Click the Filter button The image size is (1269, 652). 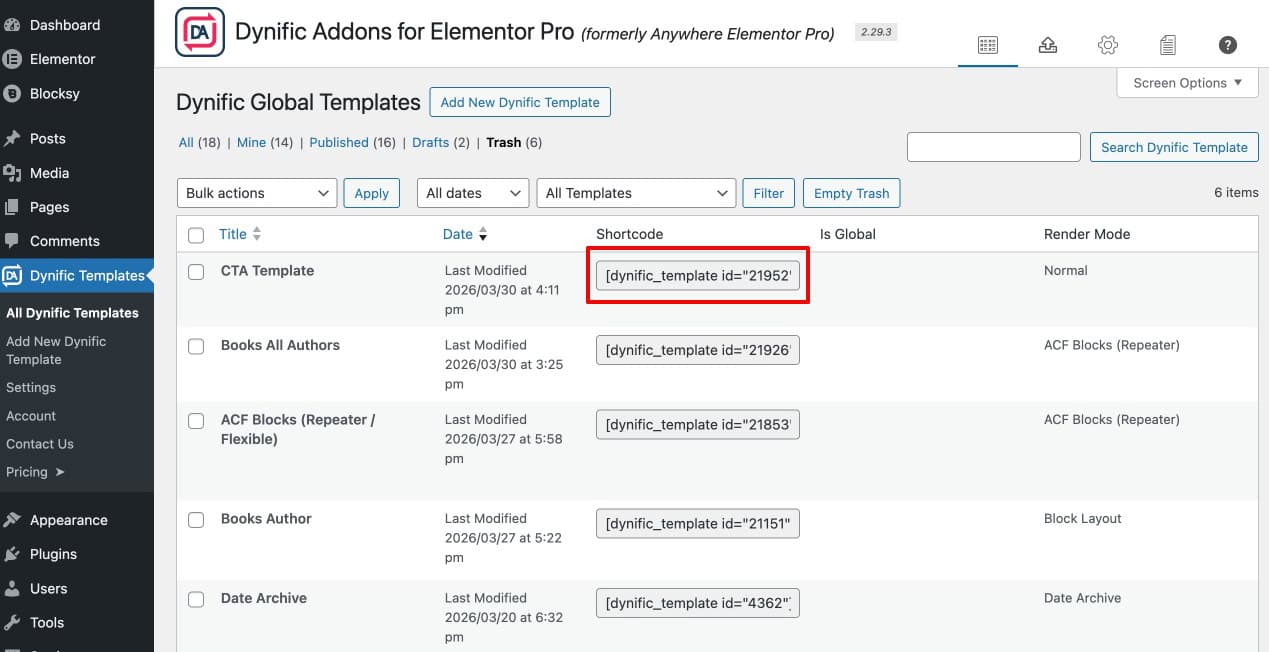[x=768, y=193]
